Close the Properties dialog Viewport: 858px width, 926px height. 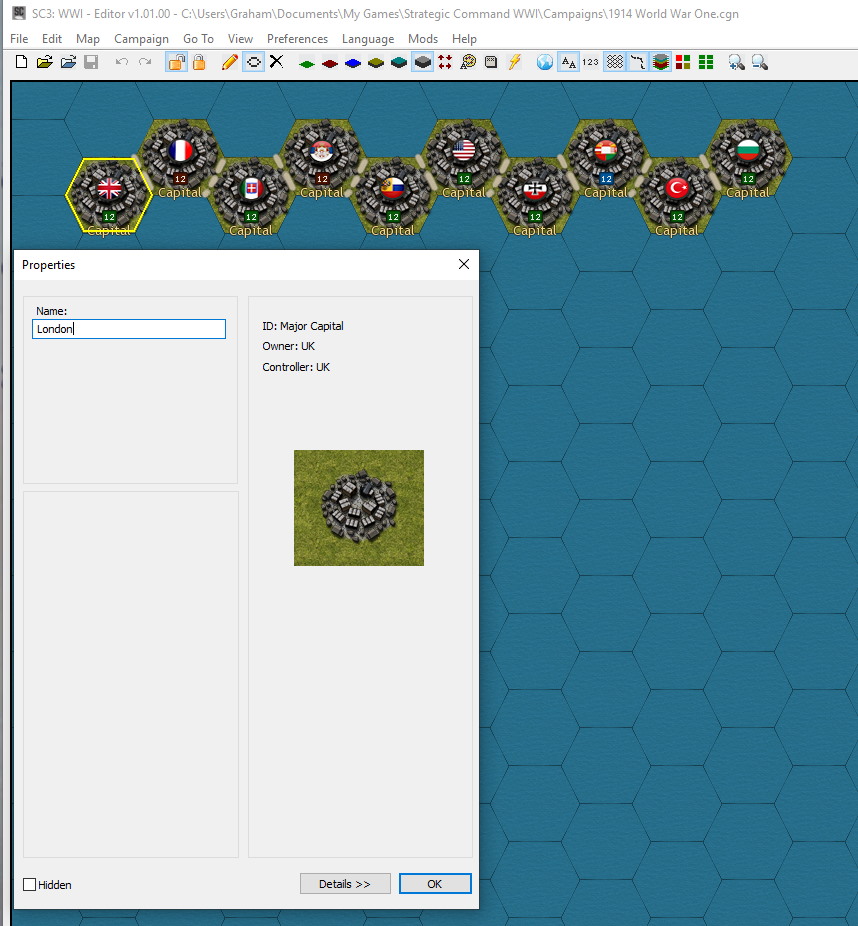click(x=464, y=264)
